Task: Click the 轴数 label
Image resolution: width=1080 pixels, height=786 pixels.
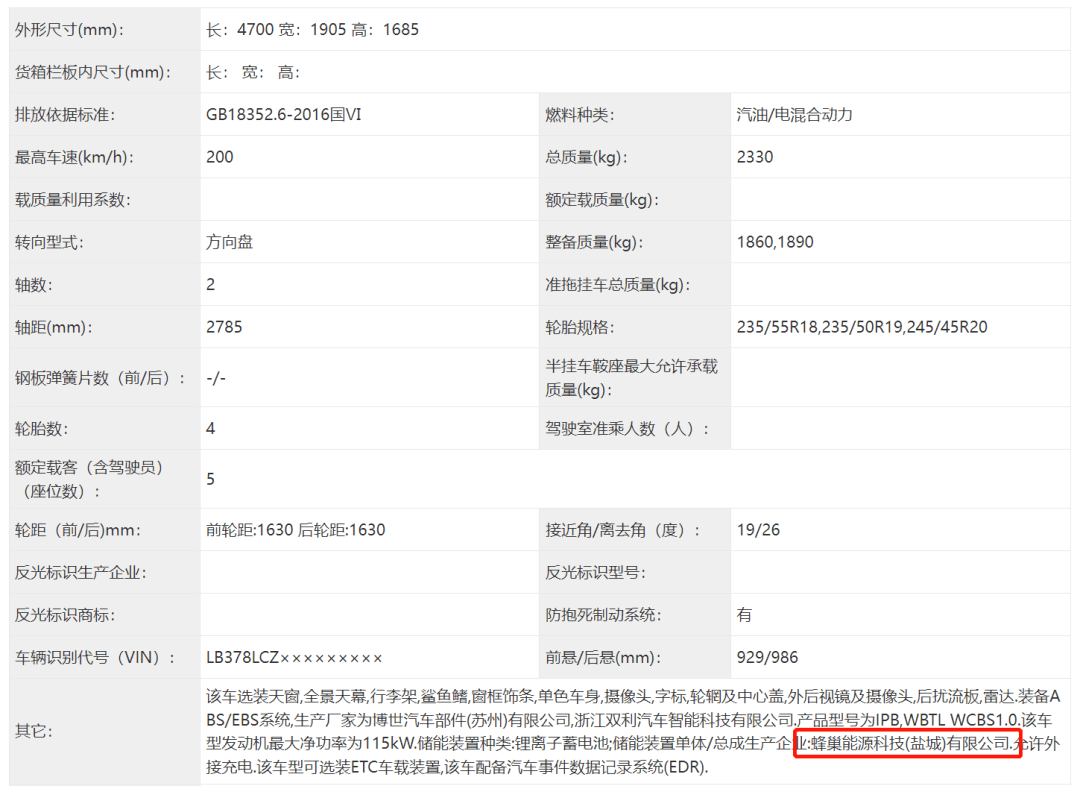Action: click(x=34, y=285)
